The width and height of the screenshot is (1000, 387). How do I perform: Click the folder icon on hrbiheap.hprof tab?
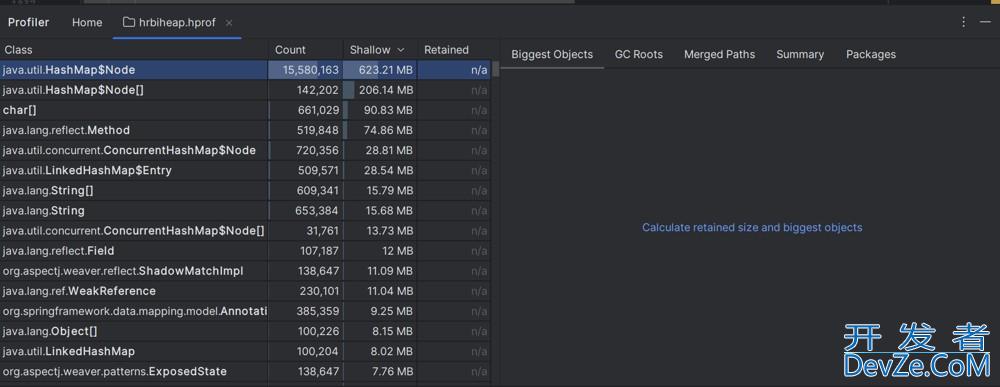click(x=129, y=22)
